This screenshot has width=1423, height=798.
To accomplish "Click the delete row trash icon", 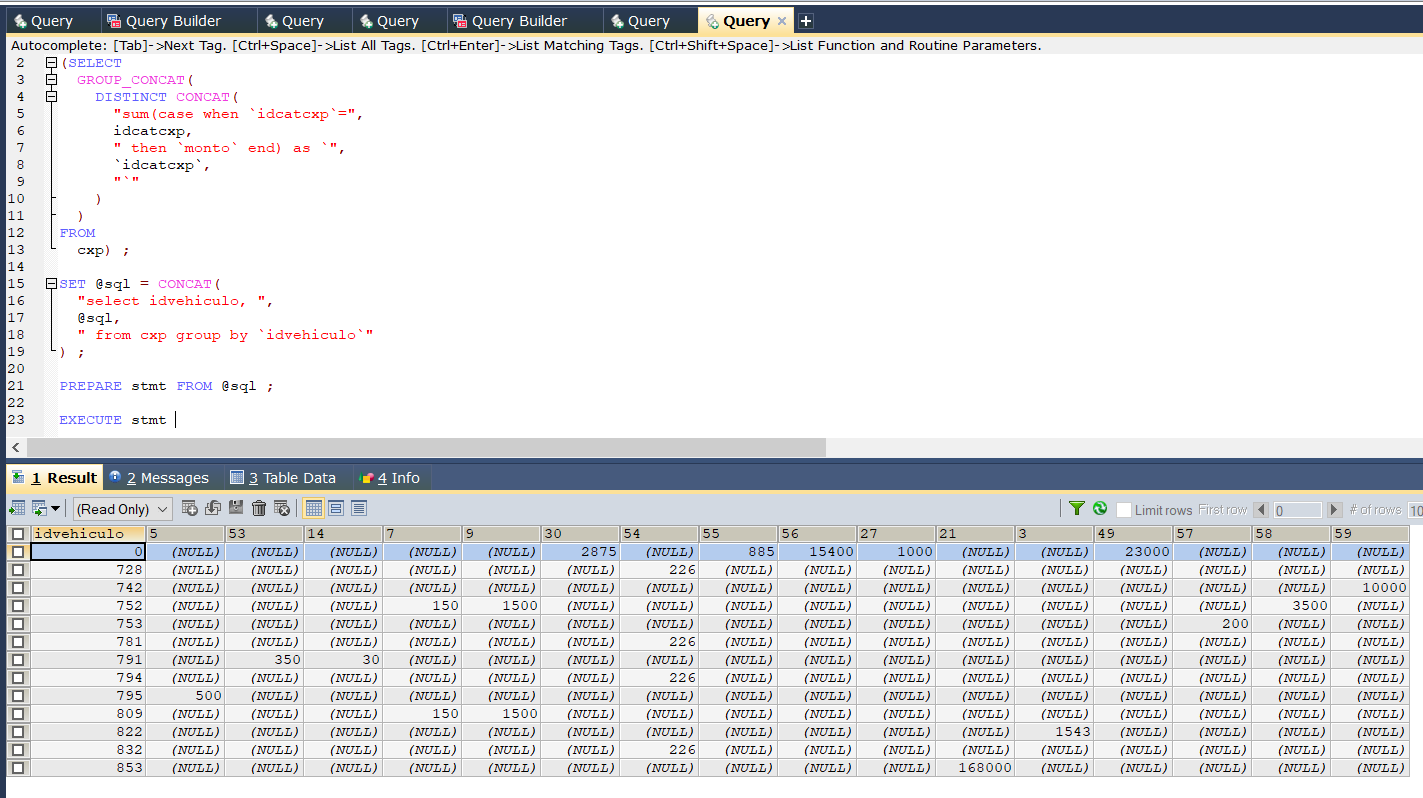I will 259,508.
